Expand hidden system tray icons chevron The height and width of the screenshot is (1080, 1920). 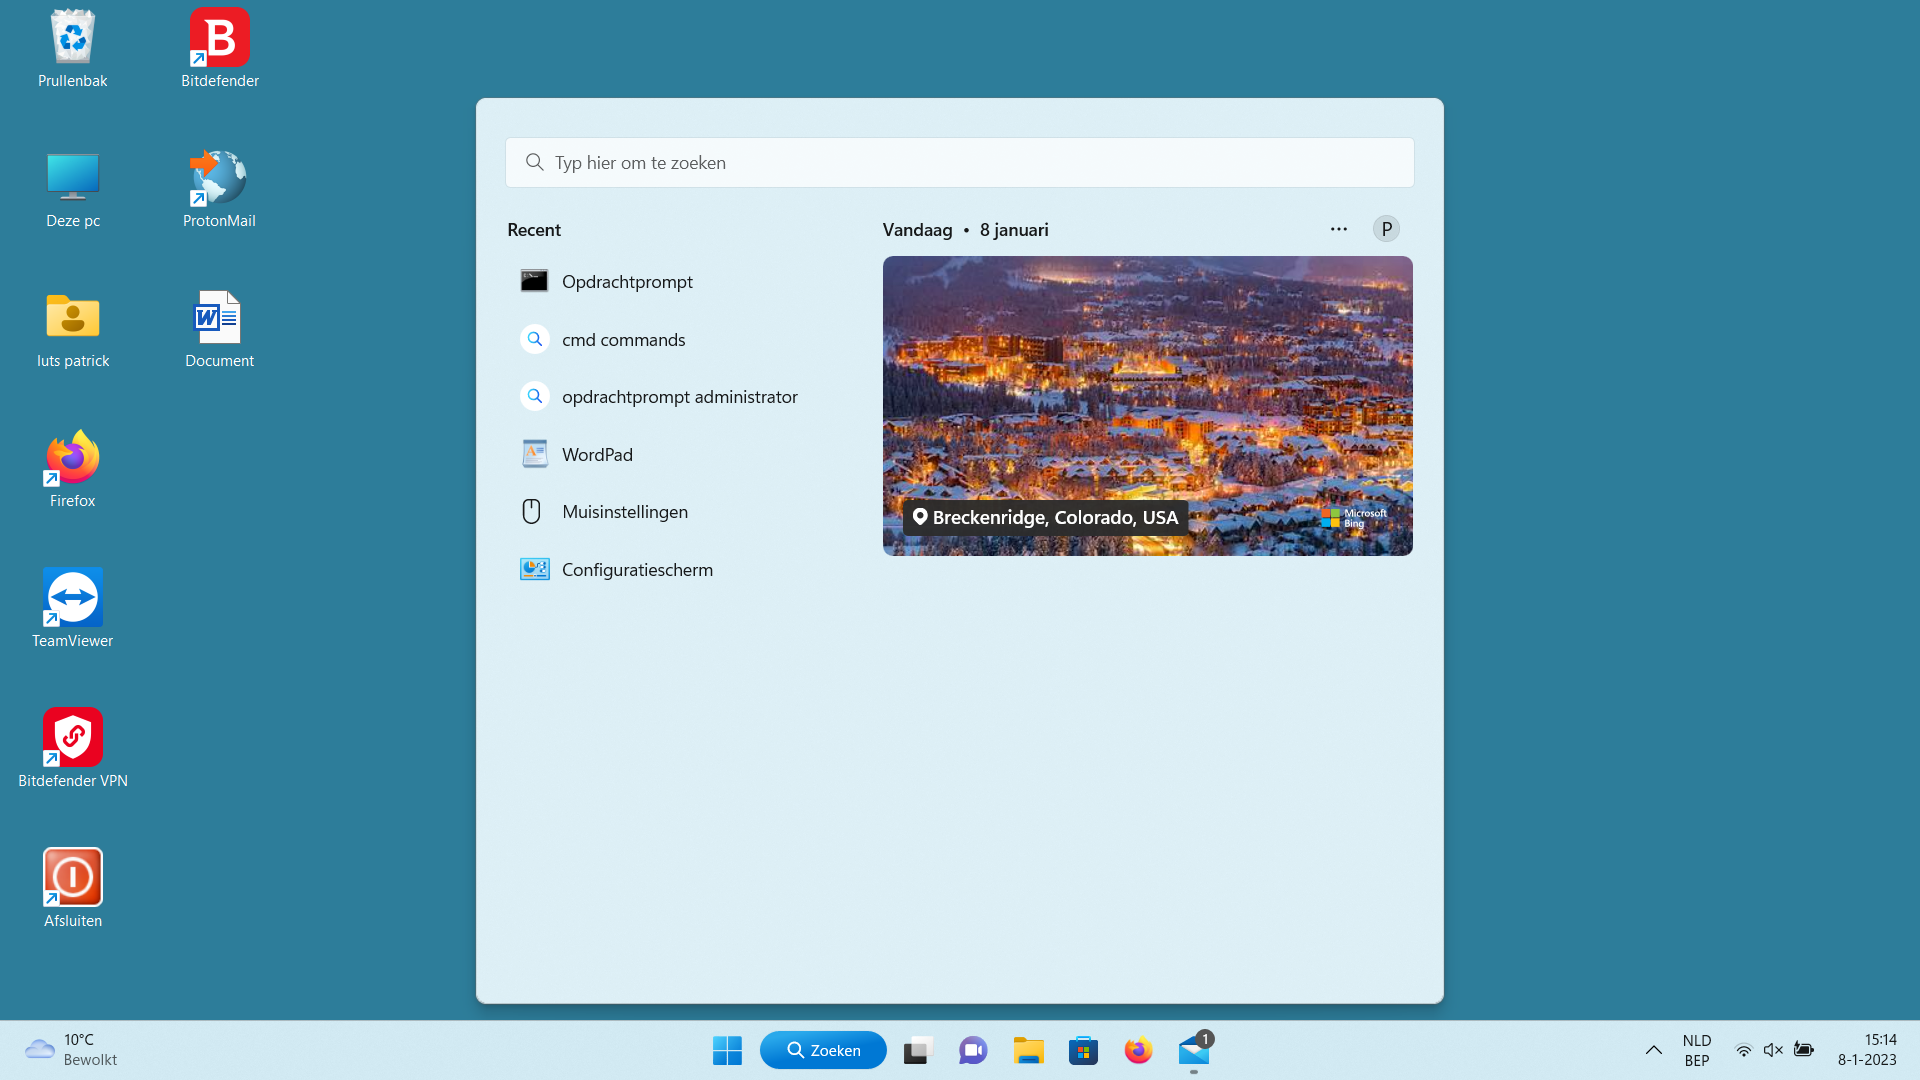(1654, 1051)
